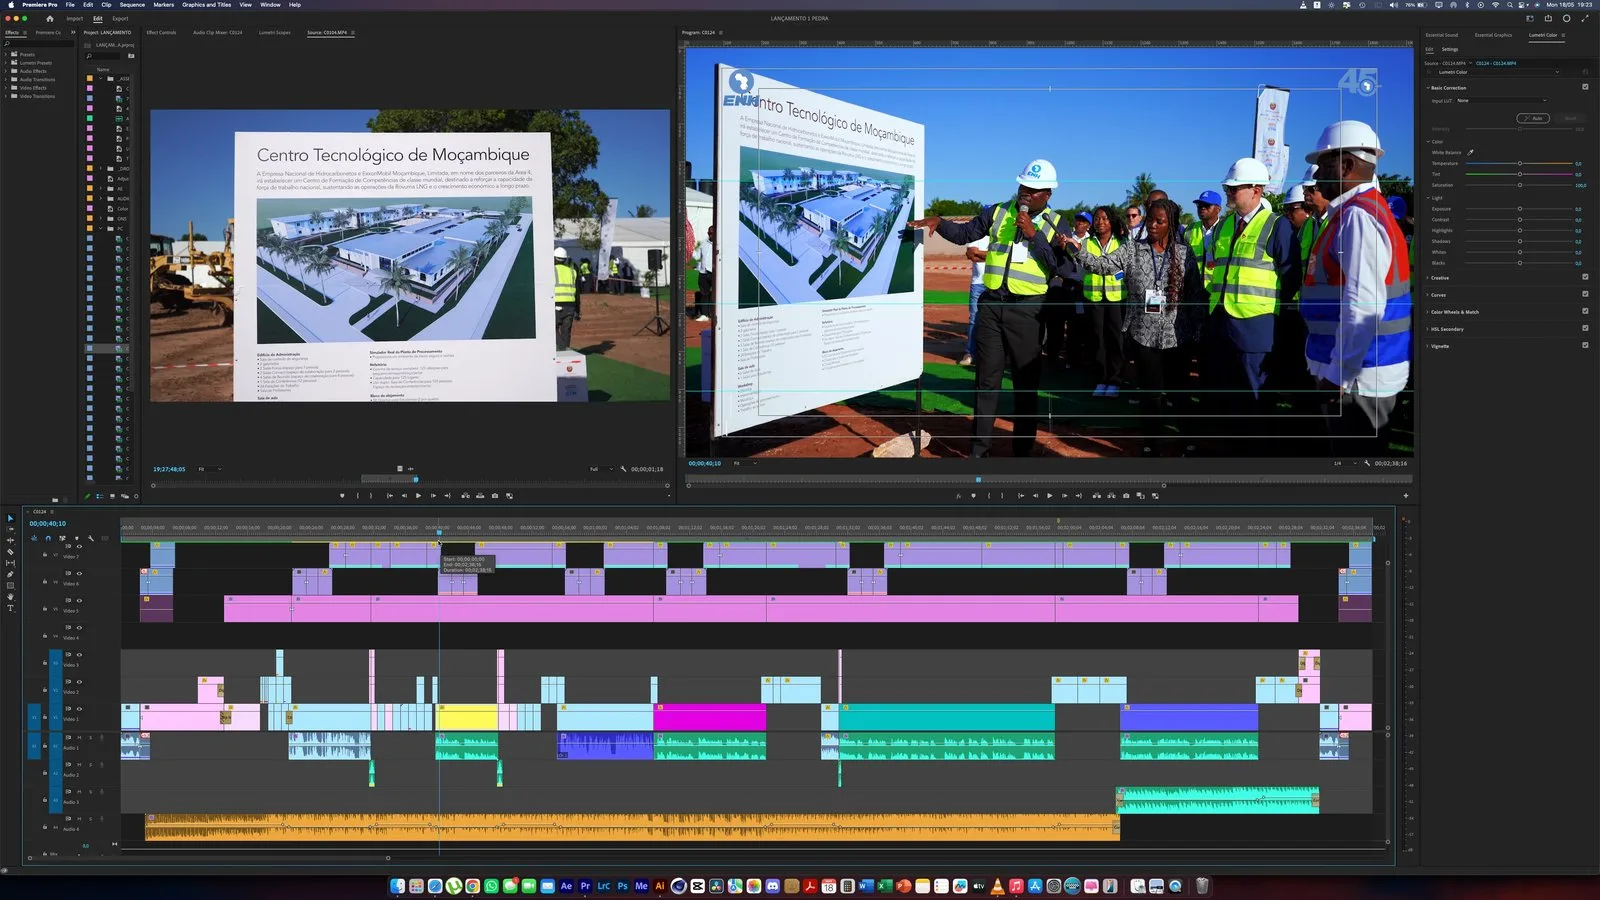
Task: Switch to the Effect Controls tab
Action: tap(161, 32)
